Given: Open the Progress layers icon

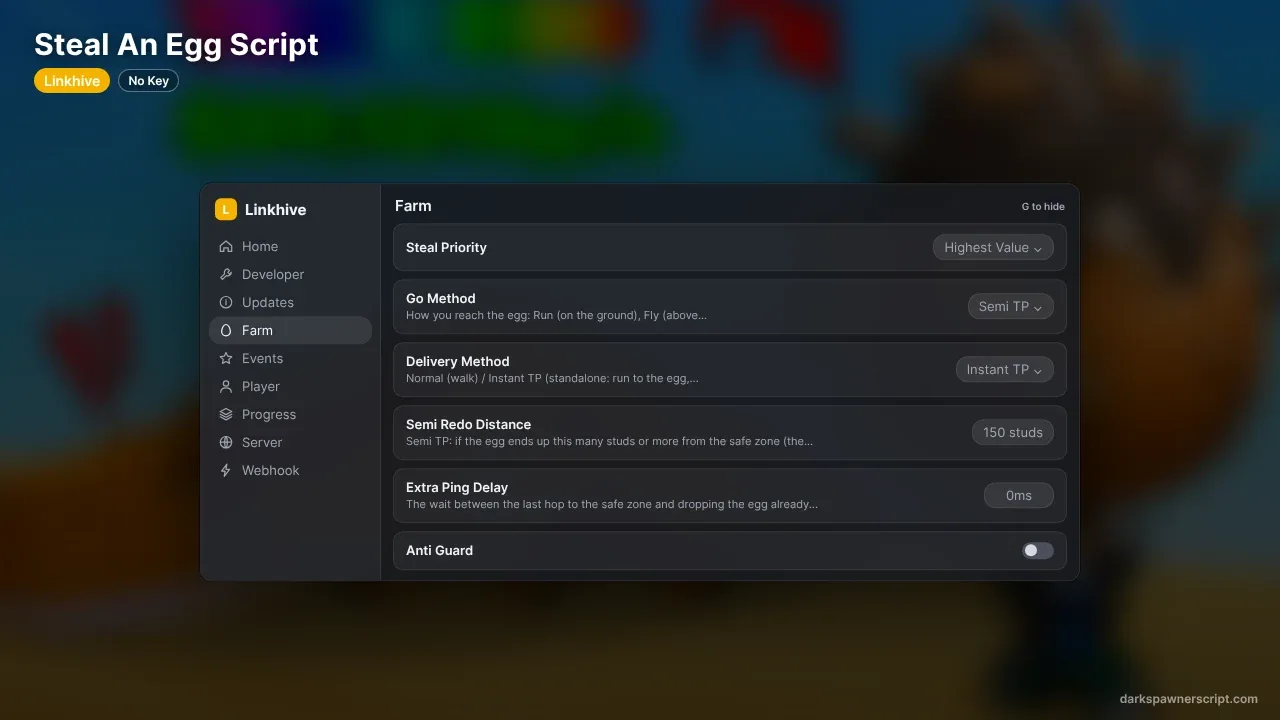Looking at the screenshot, I should click(225, 414).
